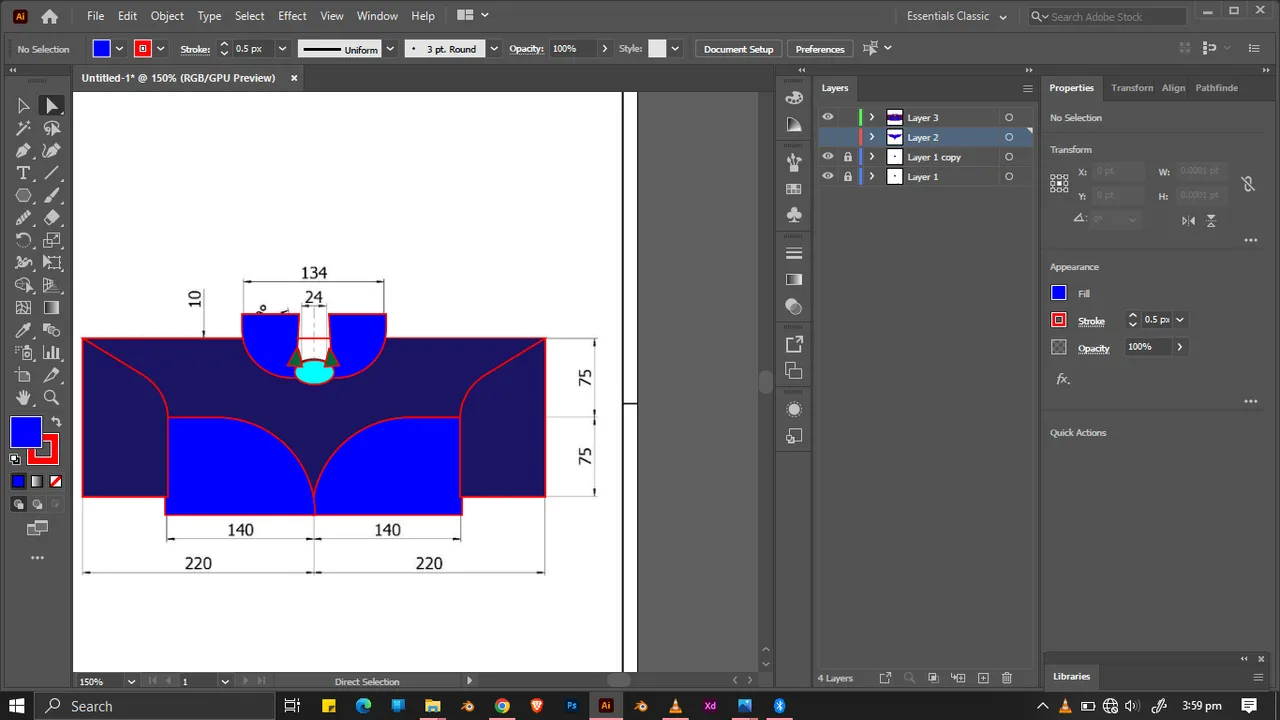Select the Pen tool
Screen dimensions: 1280x720
pos(23,150)
